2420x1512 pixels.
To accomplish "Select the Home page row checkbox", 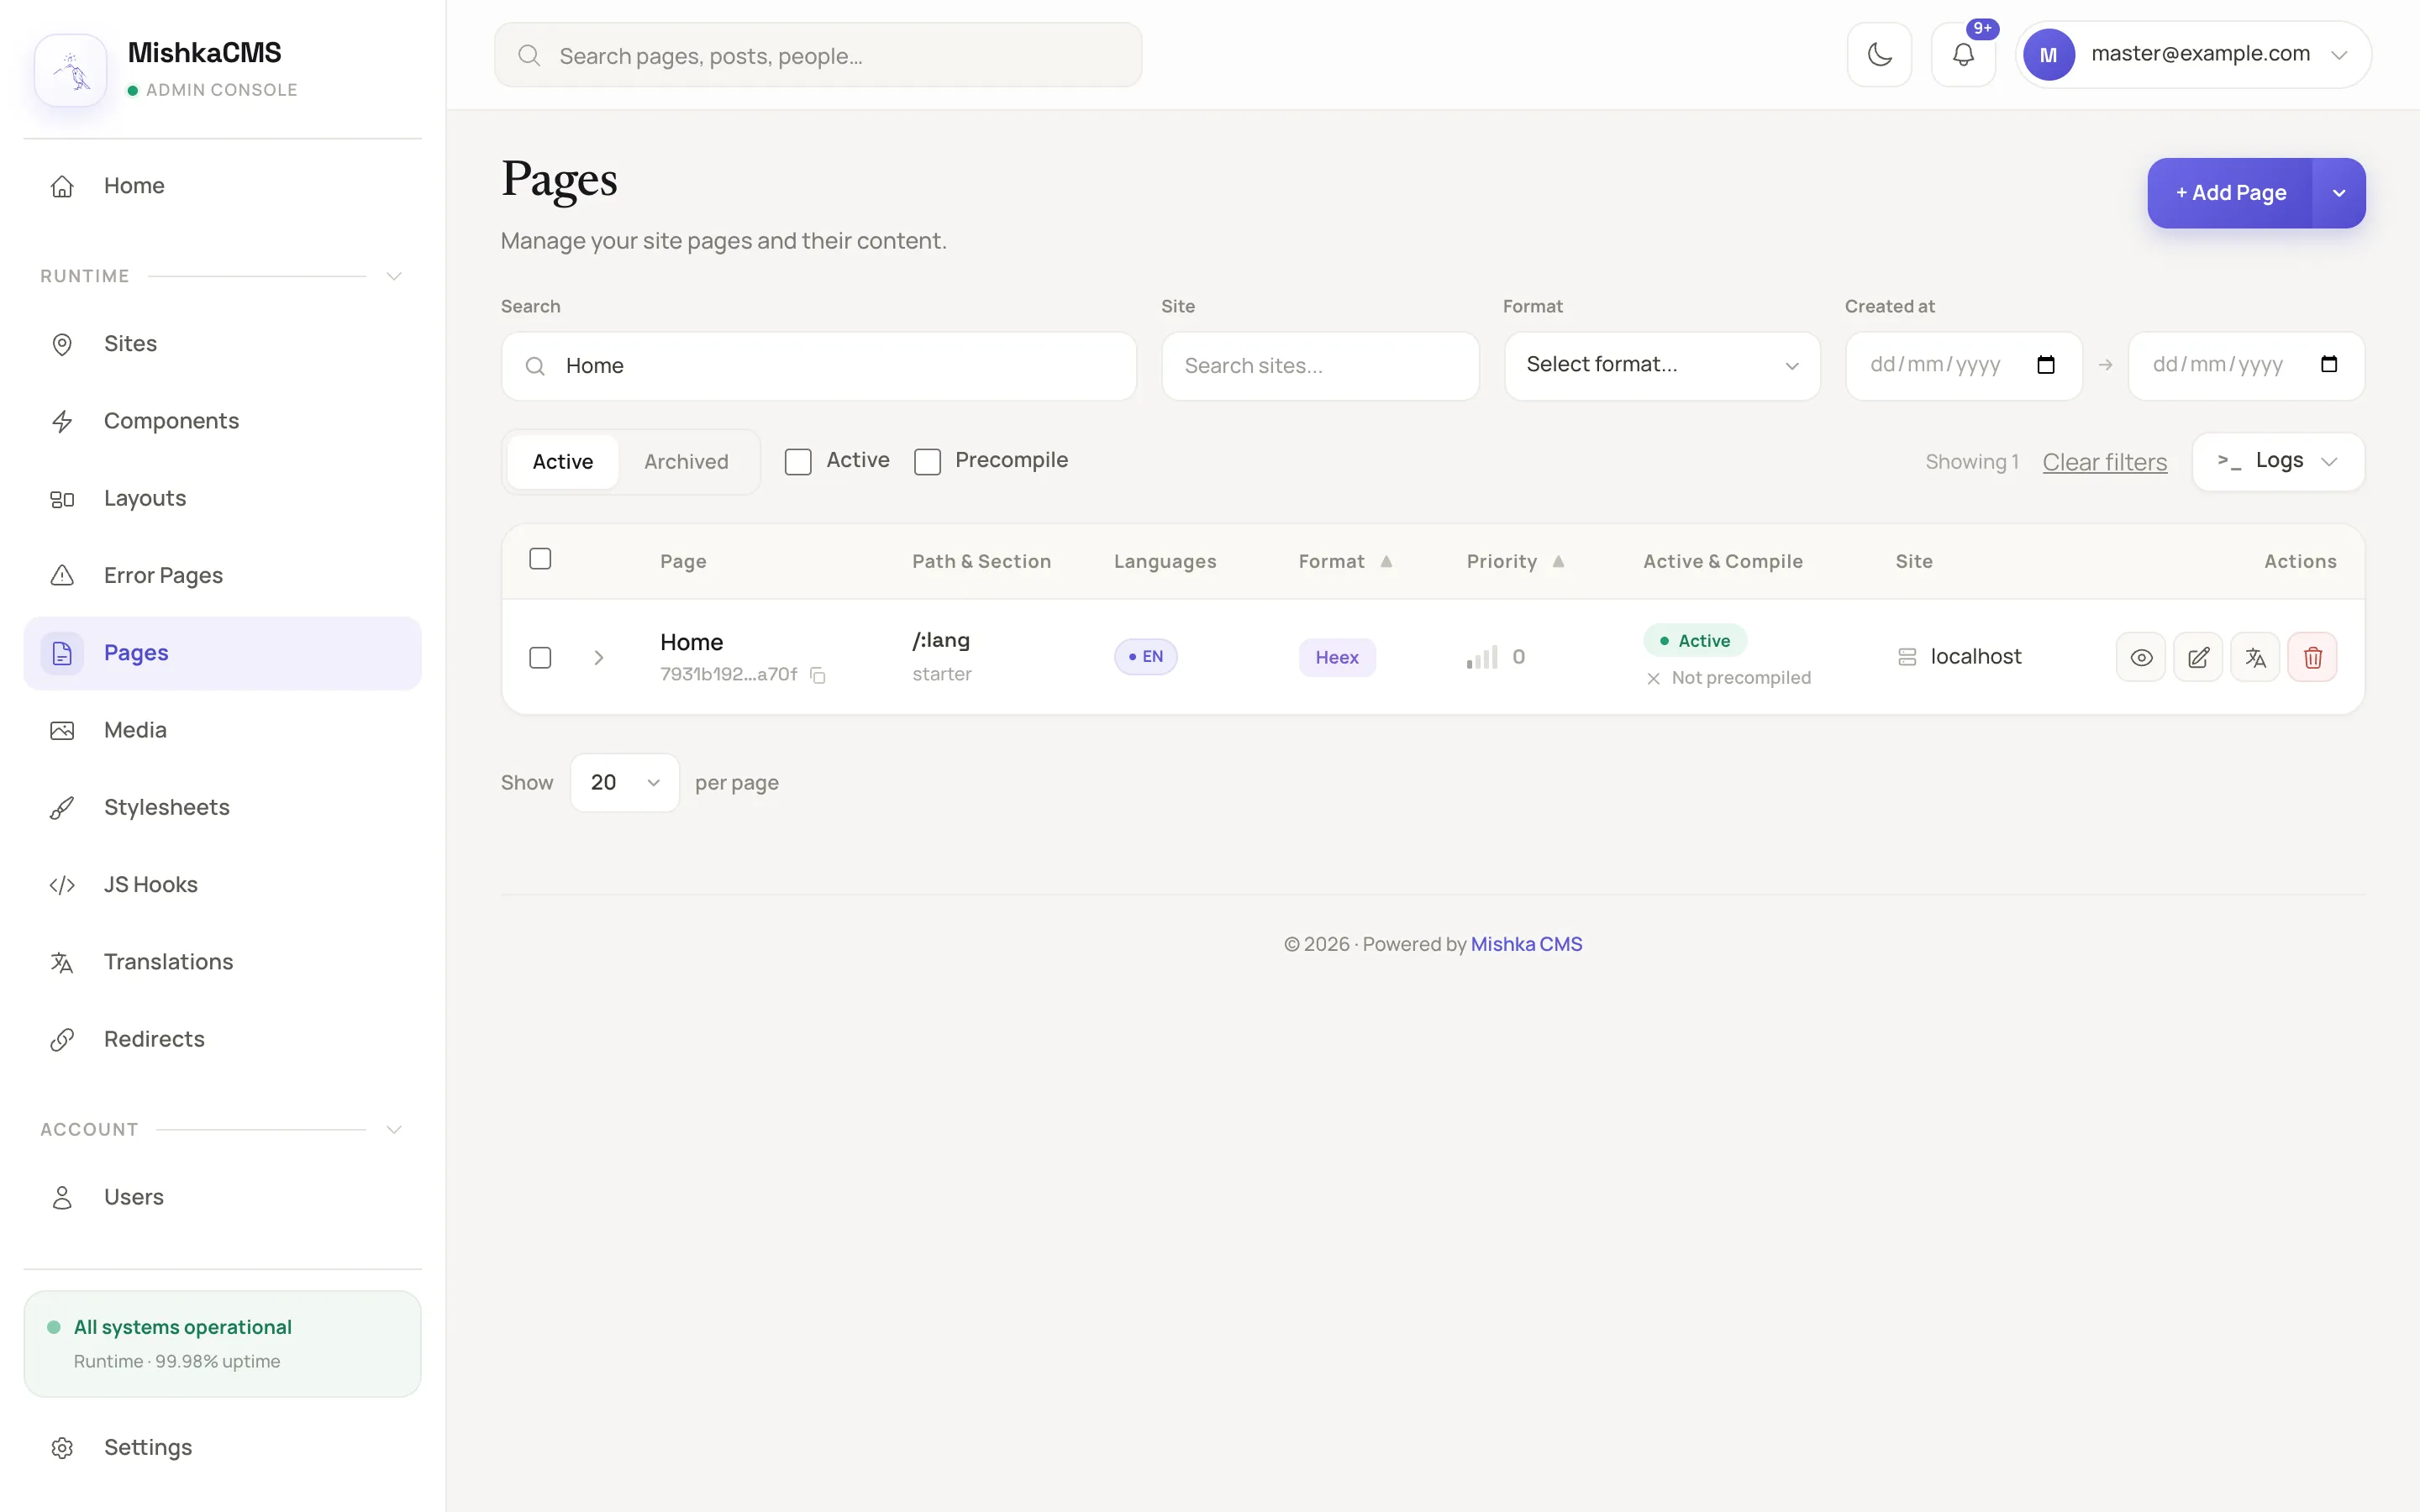I will pos(540,657).
